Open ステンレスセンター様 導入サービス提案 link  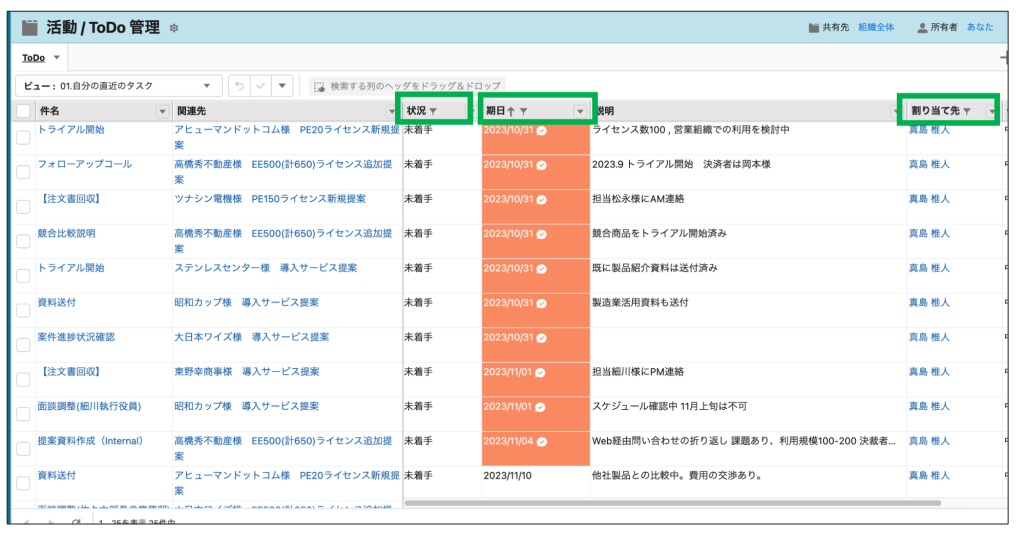point(266,268)
